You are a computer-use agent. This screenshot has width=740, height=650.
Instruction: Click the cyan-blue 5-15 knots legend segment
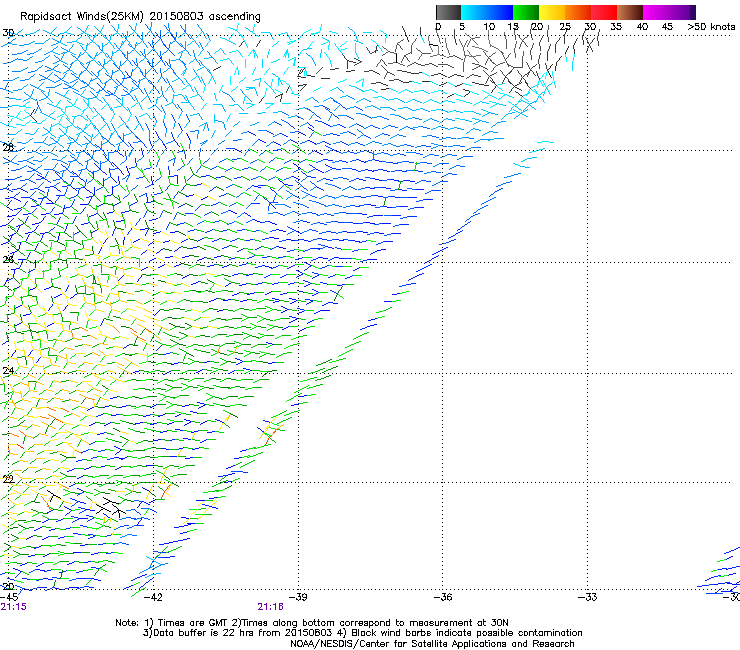click(x=487, y=12)
